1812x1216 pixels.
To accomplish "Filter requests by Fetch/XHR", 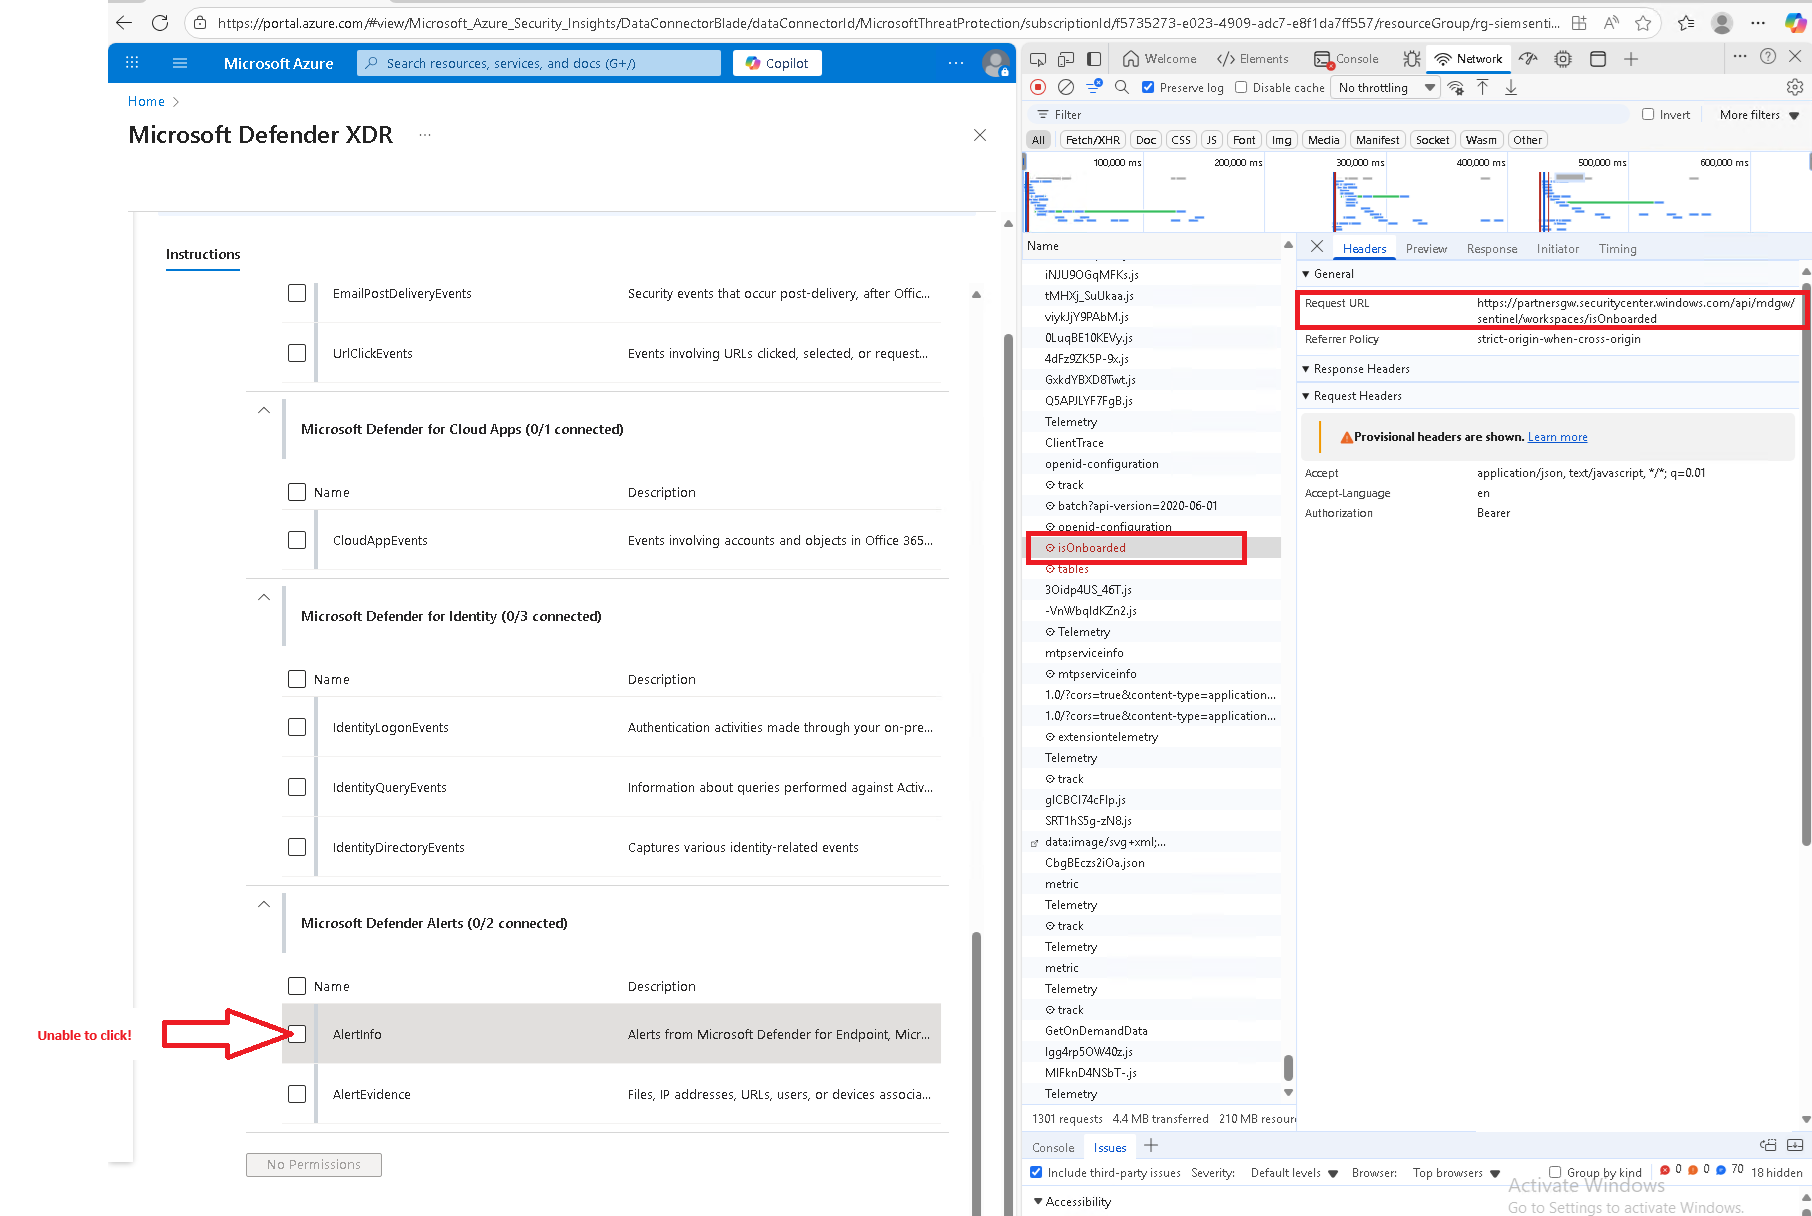I will pos(1093,140).
